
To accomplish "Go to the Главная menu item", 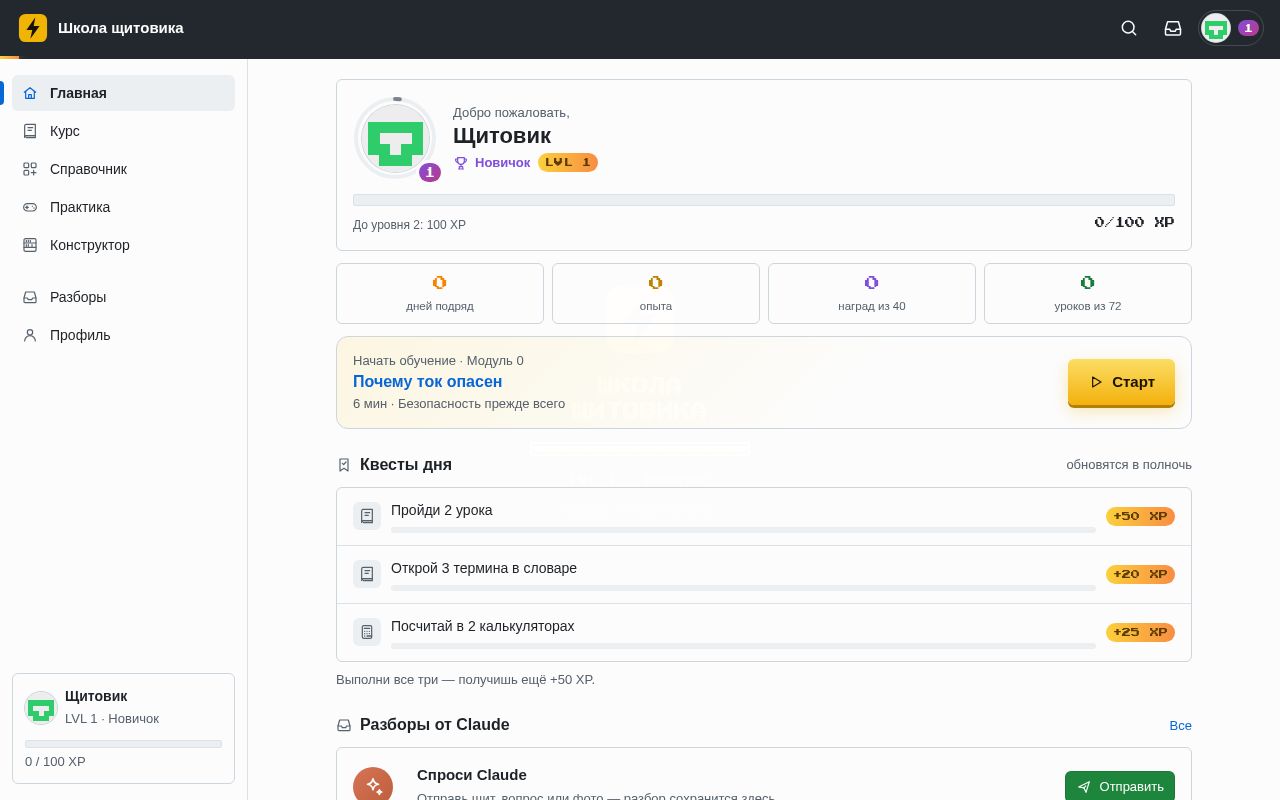I will click(x=123, y=93).
